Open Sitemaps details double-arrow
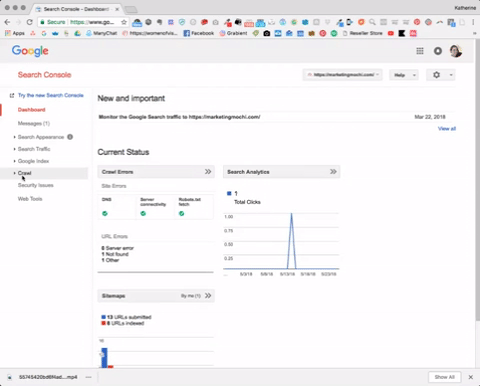This screenshot has width=480, height=386. click(x=208, y=296)
